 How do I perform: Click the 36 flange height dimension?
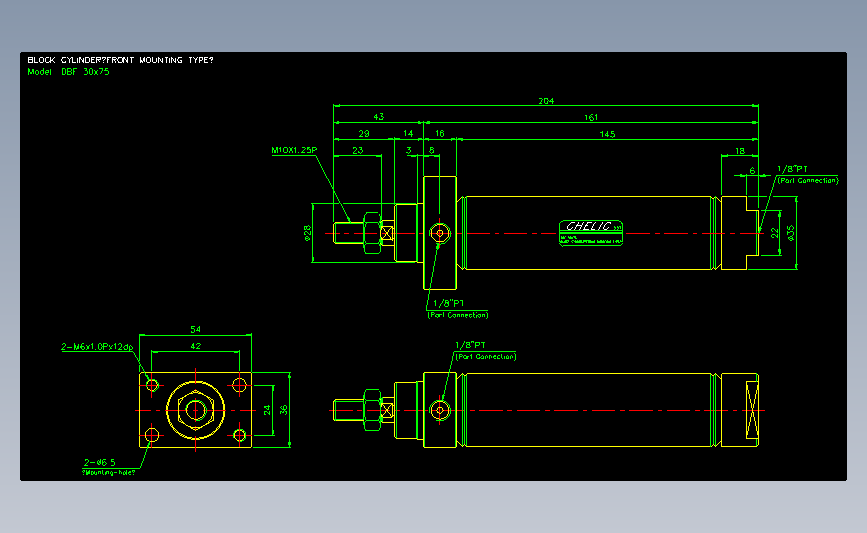(284, 410)
